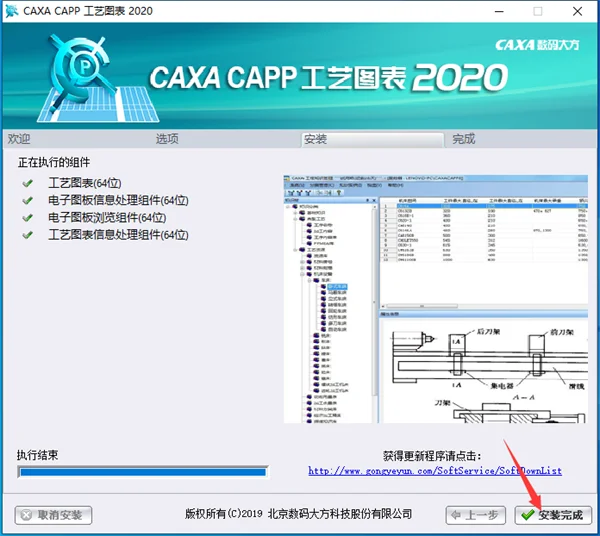600x536 pixels.
Task: Click the 电子图板浏览组件(64位) component text
Action: [107, 217]
